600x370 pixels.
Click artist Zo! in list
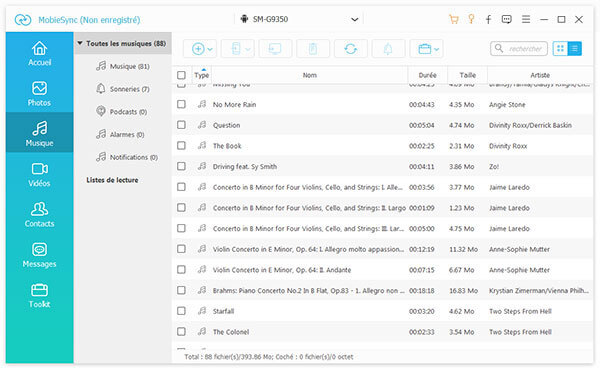coord(494,166)
